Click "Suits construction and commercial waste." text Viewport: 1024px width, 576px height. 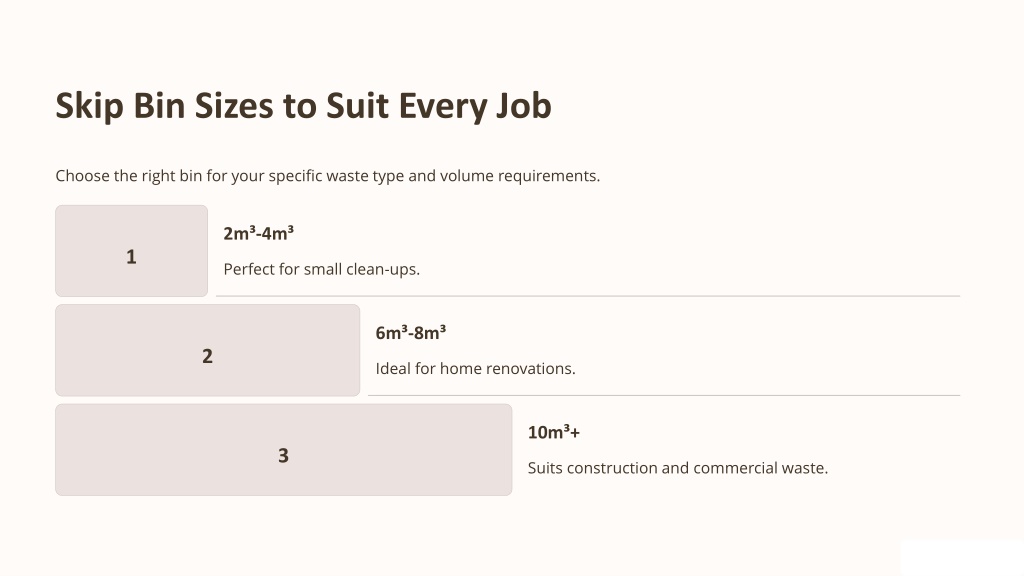pos(678,468)
